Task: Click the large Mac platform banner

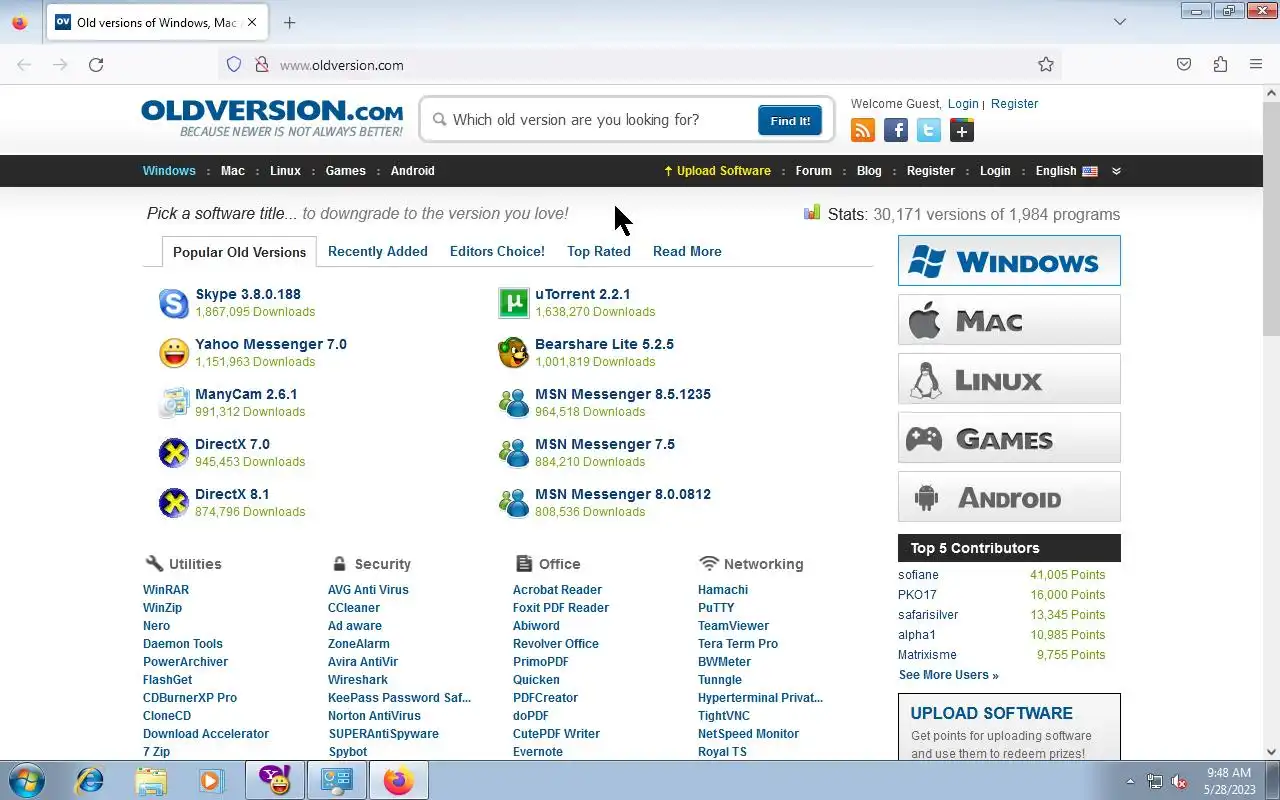Action: click(x=1009, y=320)
